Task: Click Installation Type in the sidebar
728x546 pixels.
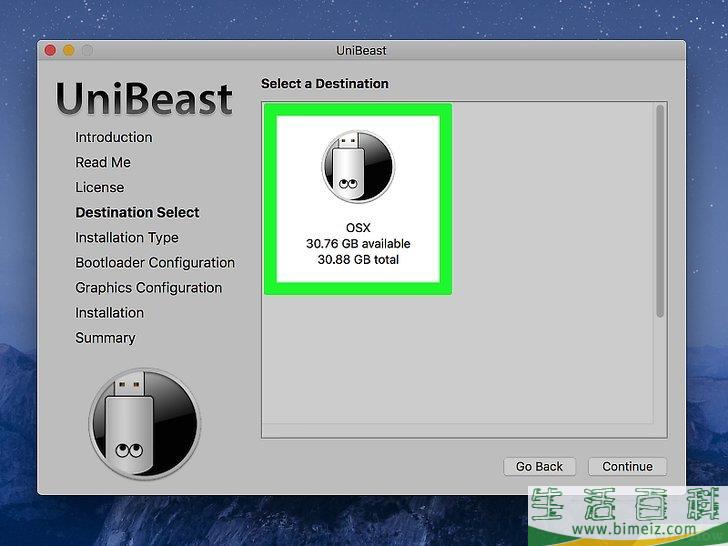Action: click(x=127, y=238)
